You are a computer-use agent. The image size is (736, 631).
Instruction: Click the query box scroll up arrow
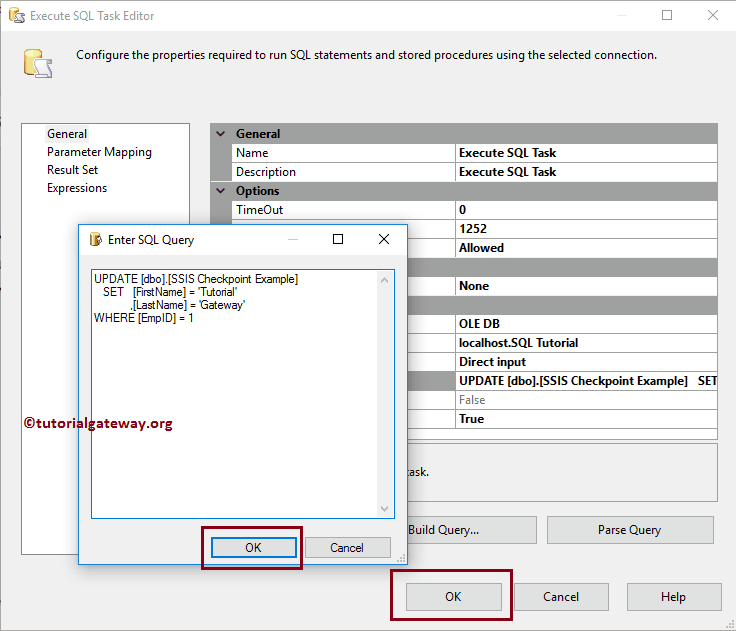385,280
